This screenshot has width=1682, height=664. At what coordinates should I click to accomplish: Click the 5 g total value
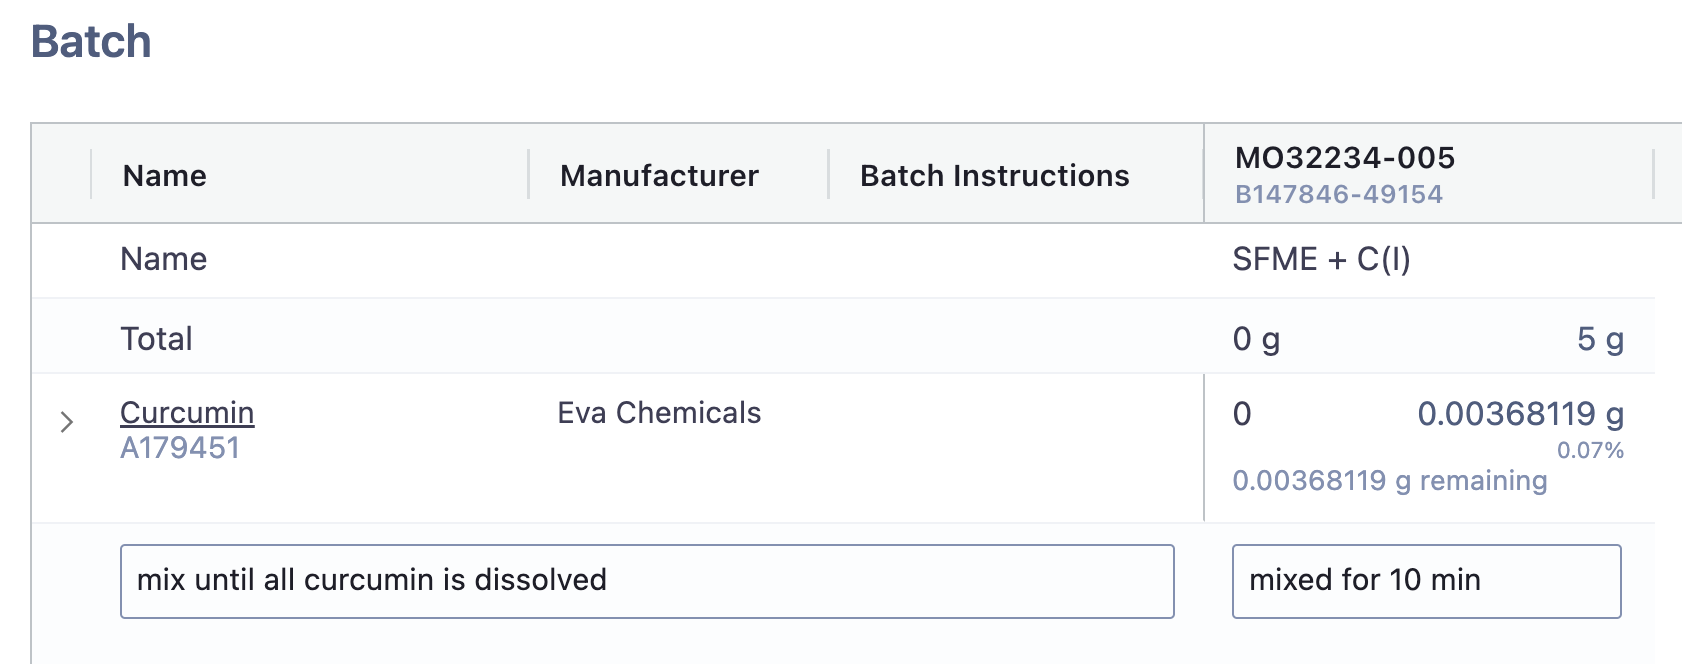coord(1599,339)
